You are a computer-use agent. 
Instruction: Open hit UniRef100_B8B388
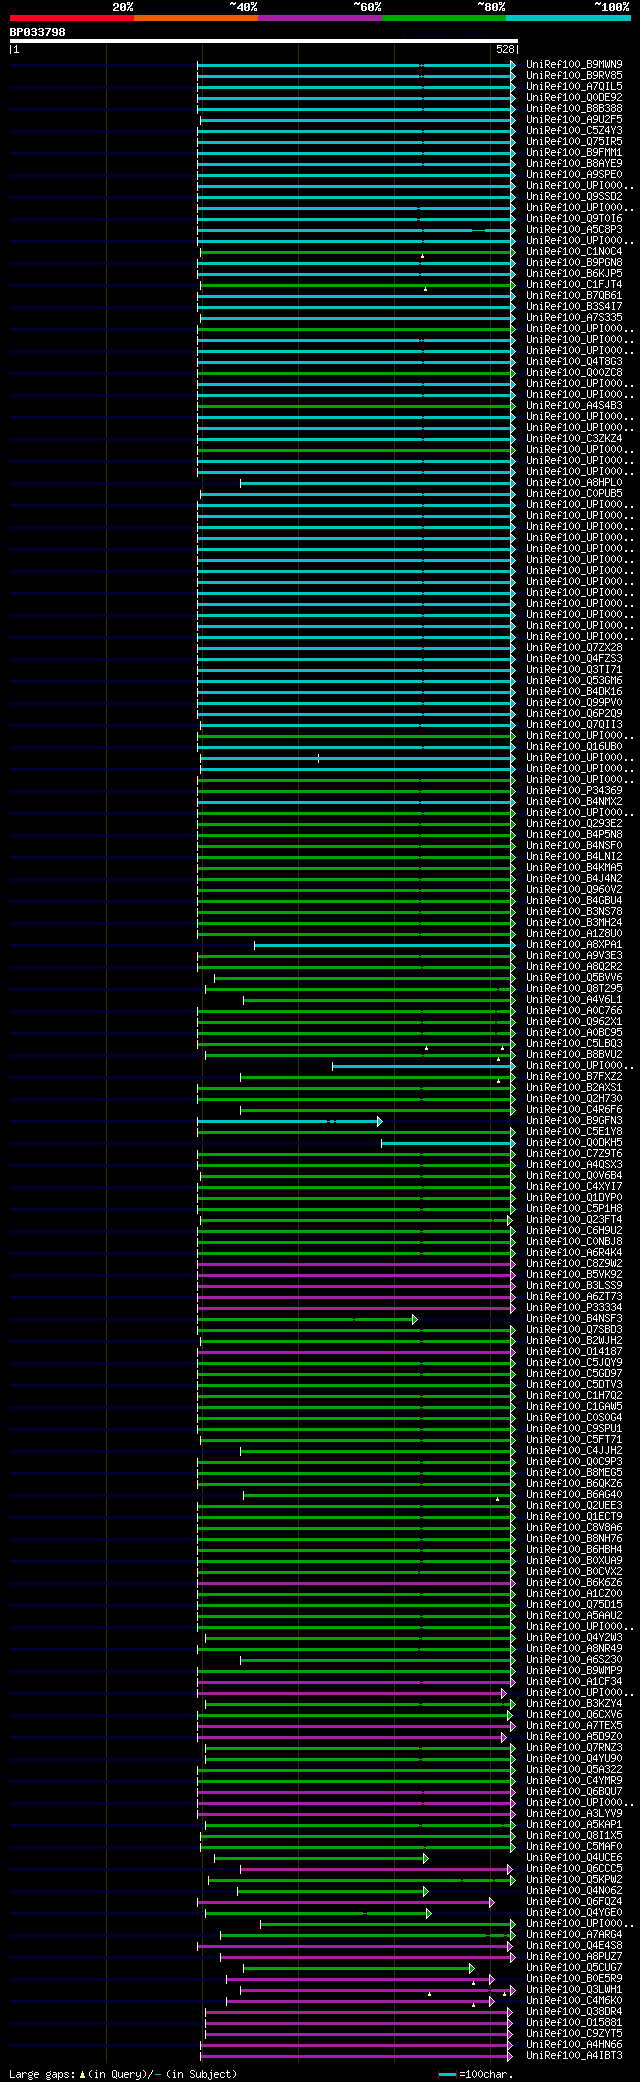pyautogui.click(x=574, y=108)
